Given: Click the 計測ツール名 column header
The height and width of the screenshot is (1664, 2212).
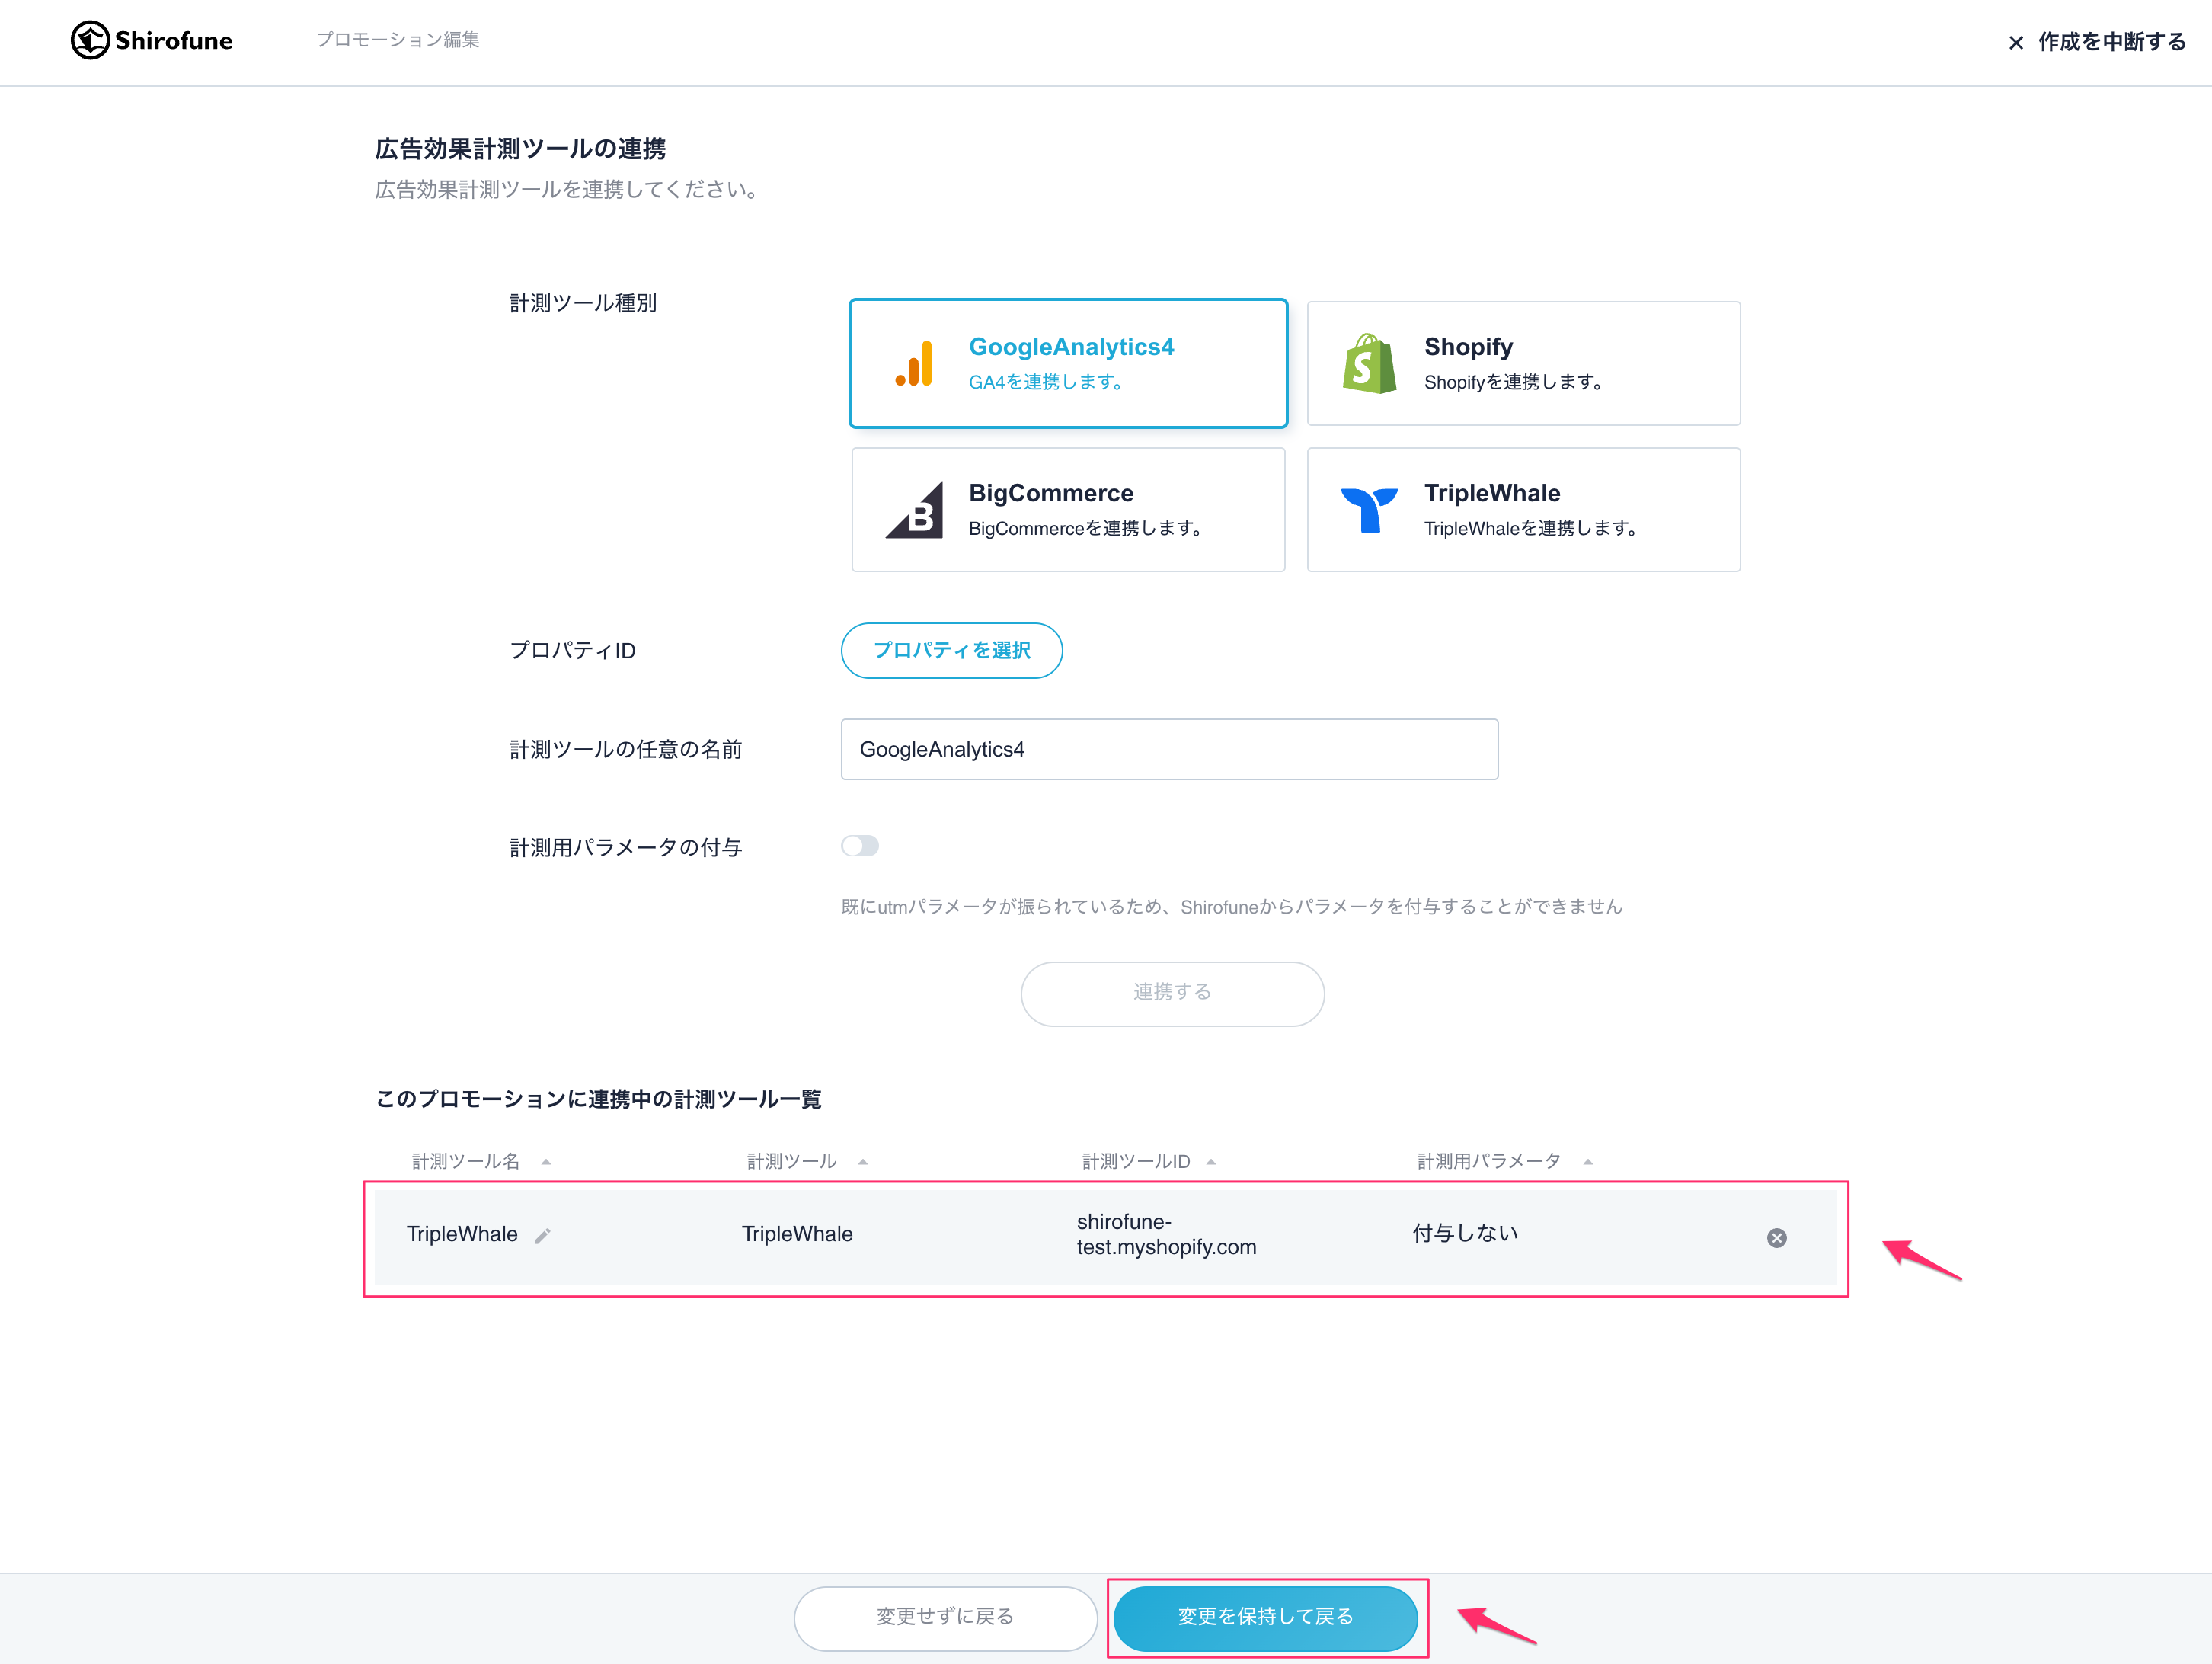Looking at the screenshot, I should point(466,1162).
